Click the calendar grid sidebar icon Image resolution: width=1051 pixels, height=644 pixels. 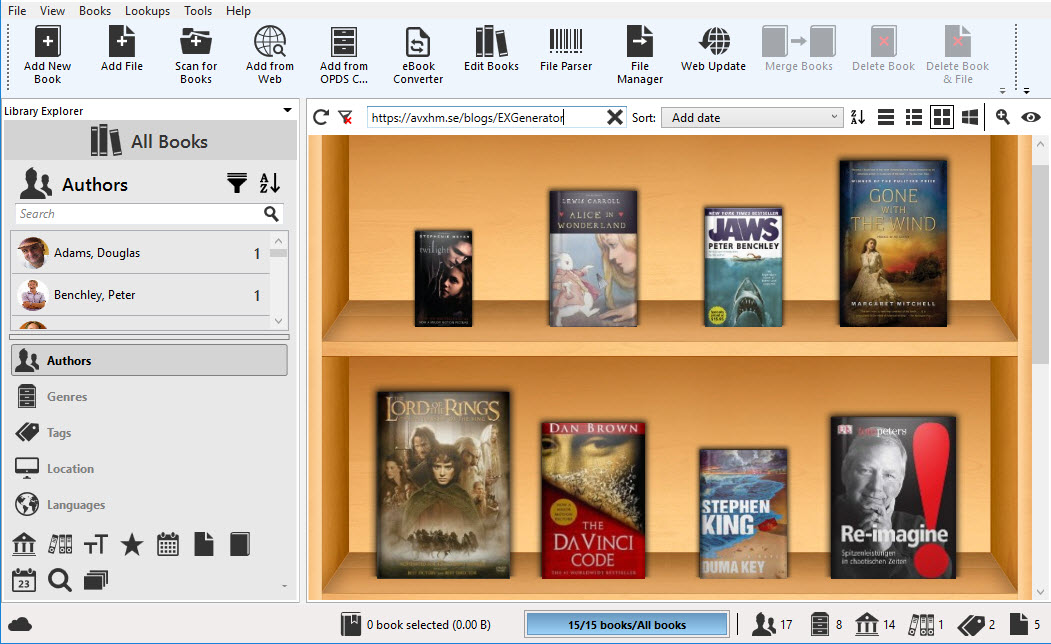pos(168,544)
